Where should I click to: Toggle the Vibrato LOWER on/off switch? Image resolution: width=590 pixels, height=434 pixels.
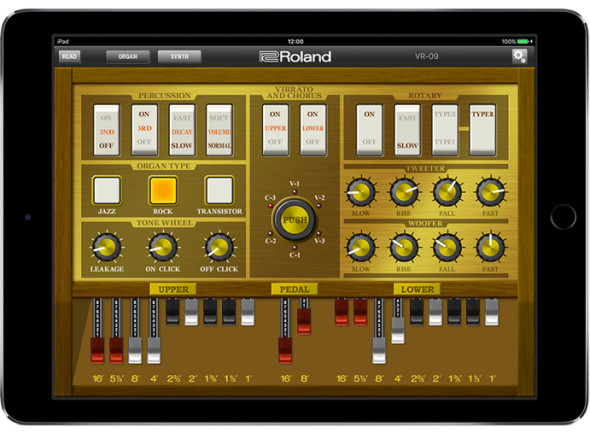(x=313, y=130)
